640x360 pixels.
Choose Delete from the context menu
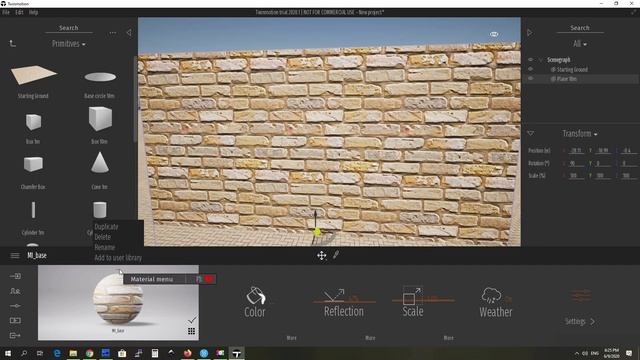[102, 237]
